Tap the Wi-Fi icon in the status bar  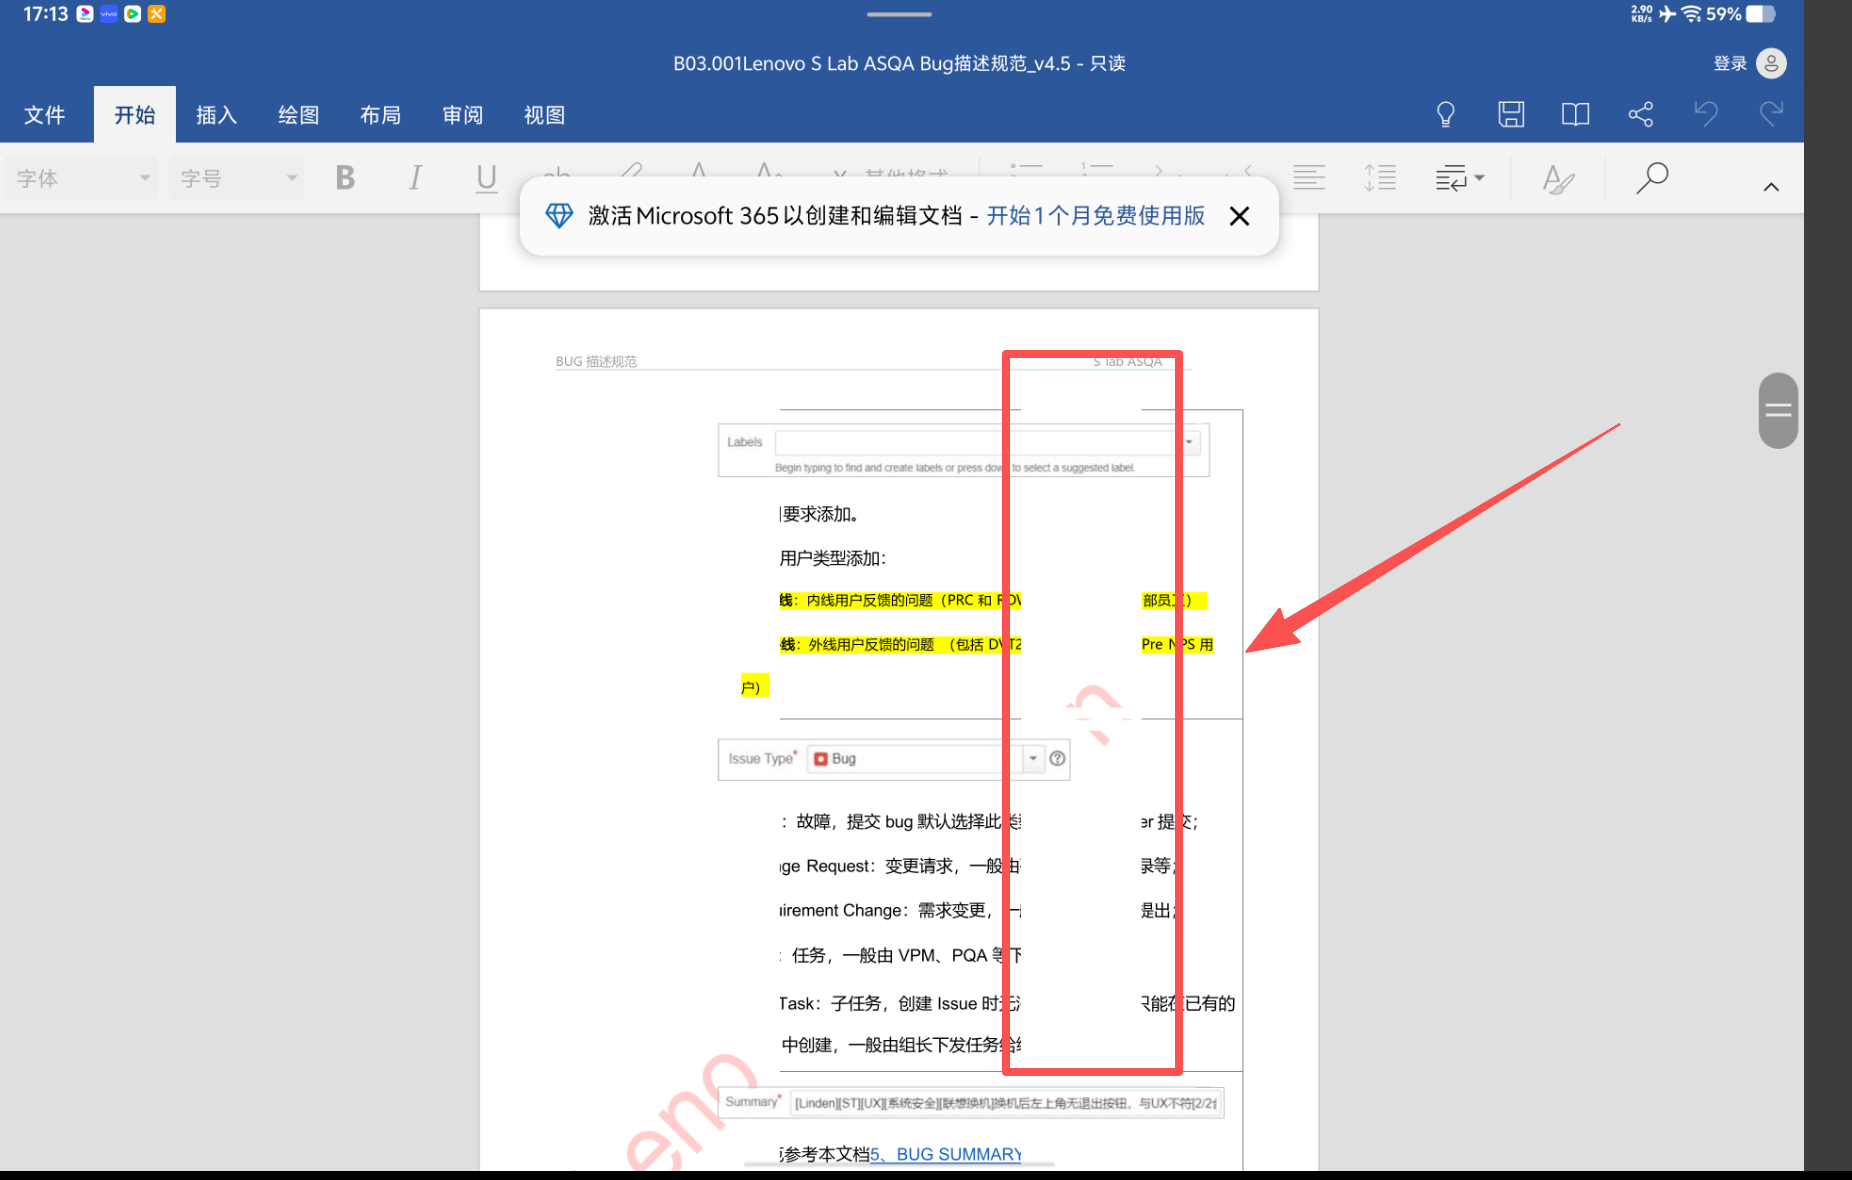tap(1691, 14)
